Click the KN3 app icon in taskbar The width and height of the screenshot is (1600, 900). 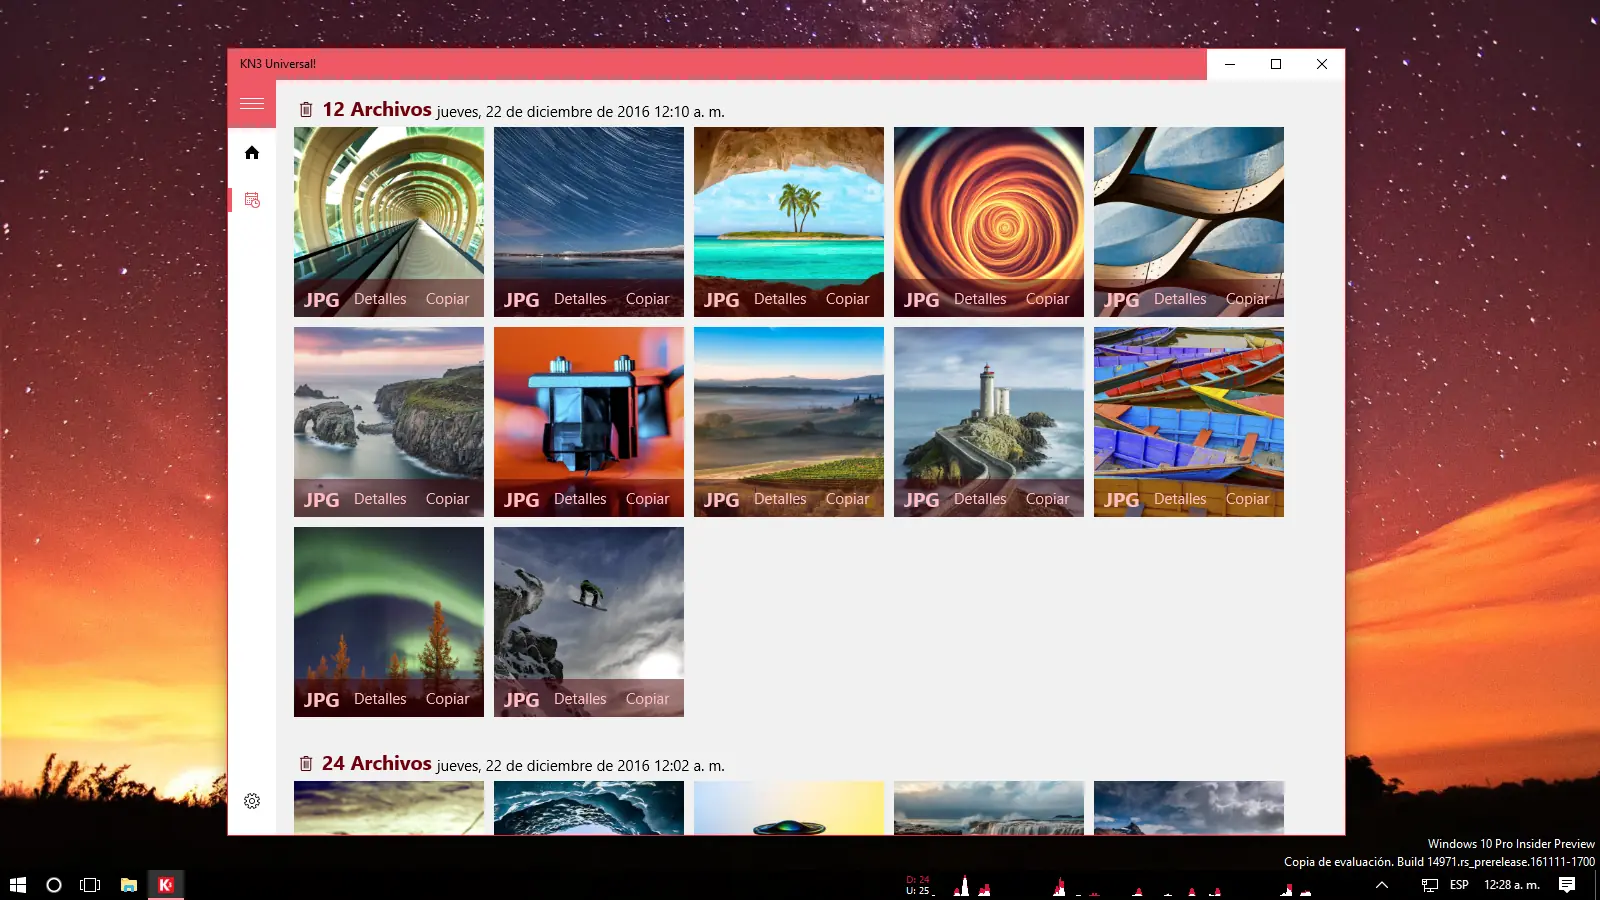[166, 885]
